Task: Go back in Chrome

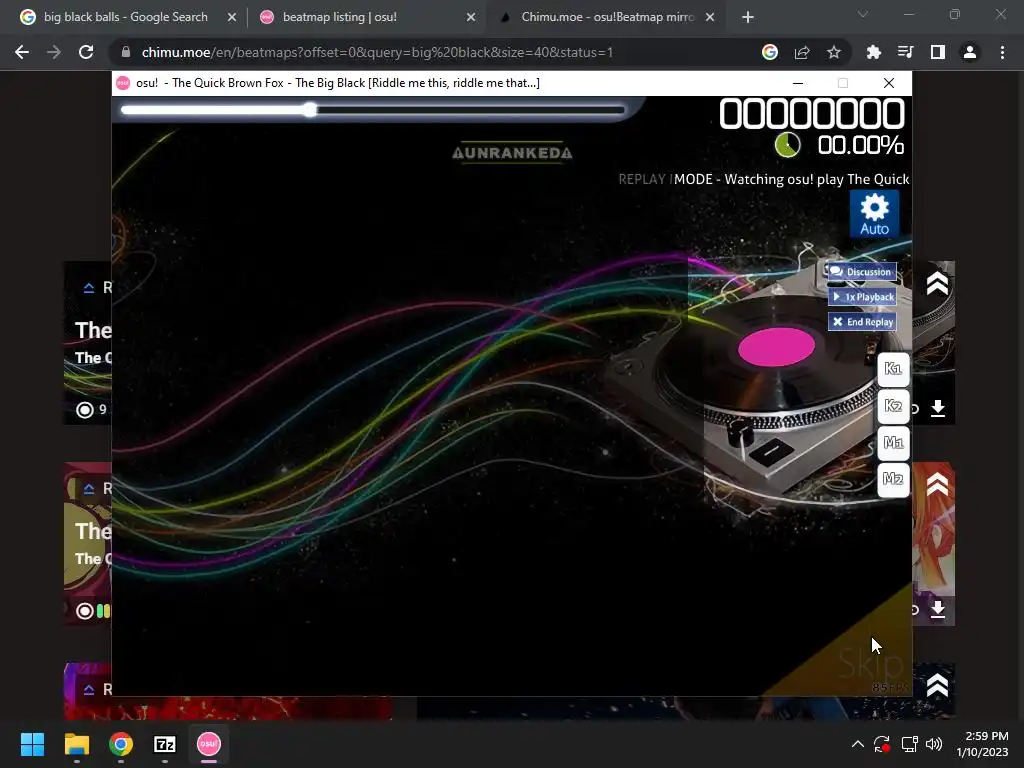Action: tap(22, 52)
